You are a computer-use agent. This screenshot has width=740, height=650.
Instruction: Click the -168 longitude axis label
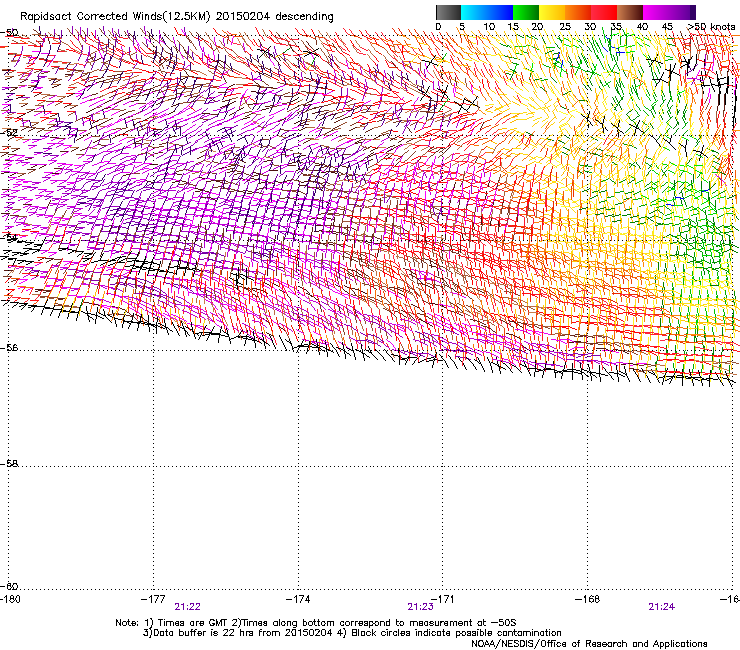588,599
